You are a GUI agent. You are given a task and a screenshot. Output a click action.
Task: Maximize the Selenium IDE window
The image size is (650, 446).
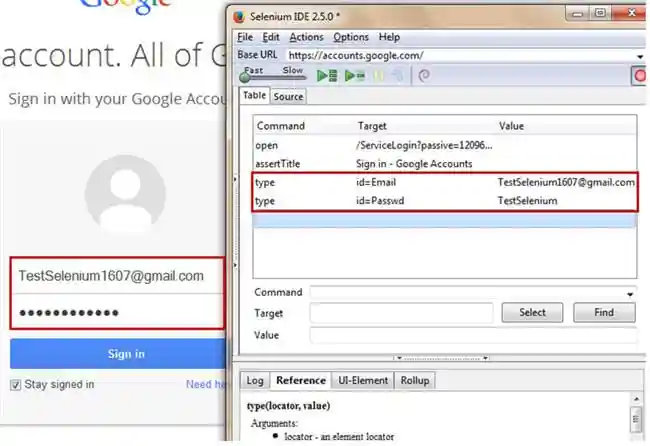coord(600,13)
